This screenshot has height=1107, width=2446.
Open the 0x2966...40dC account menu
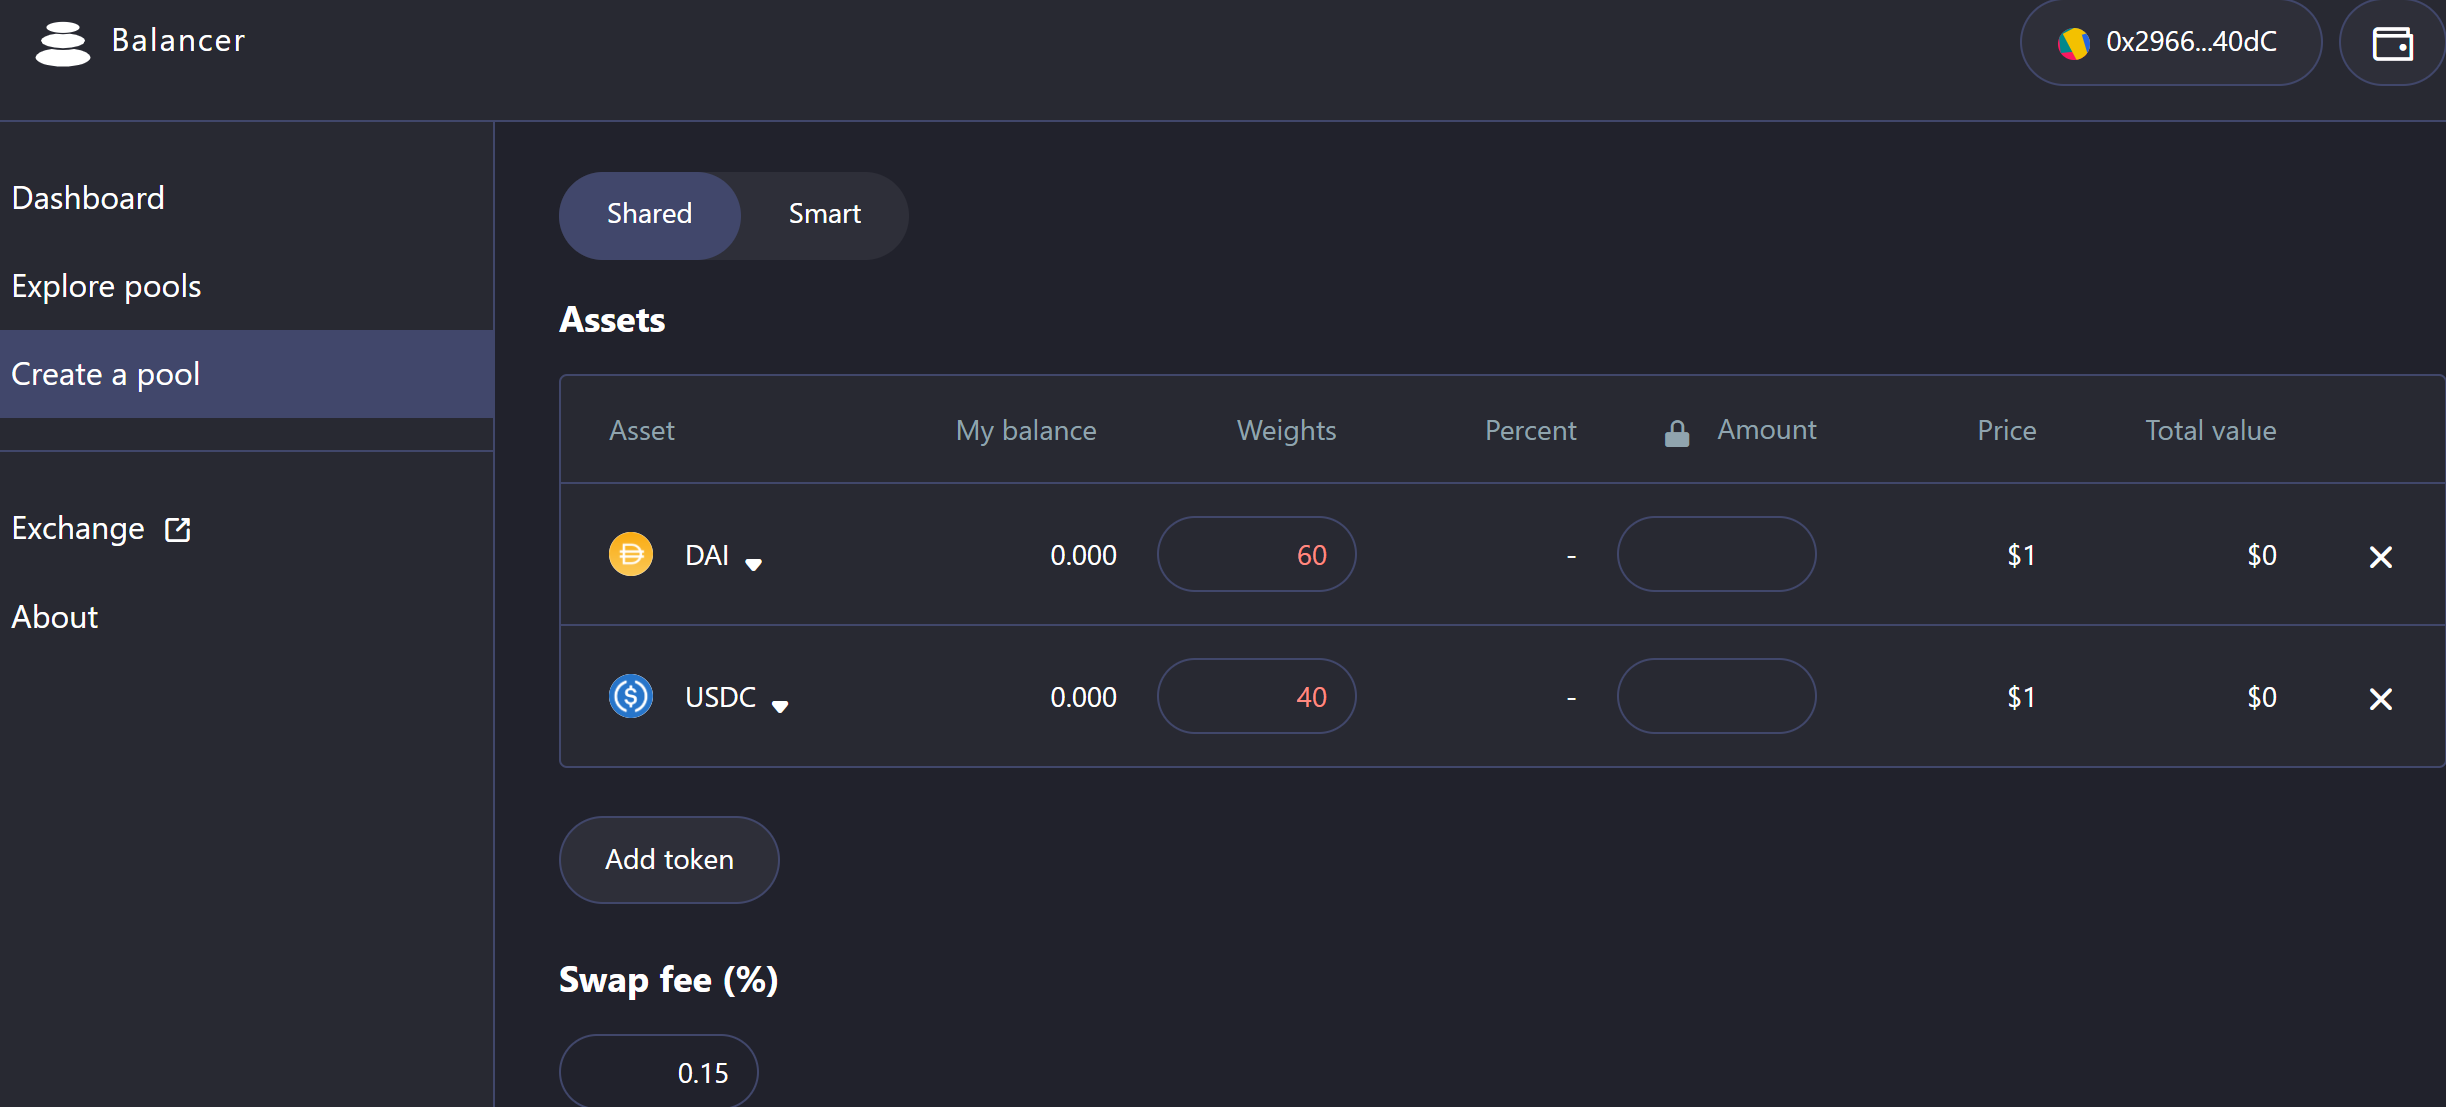pyautogui.click(x=2170, y=43)
